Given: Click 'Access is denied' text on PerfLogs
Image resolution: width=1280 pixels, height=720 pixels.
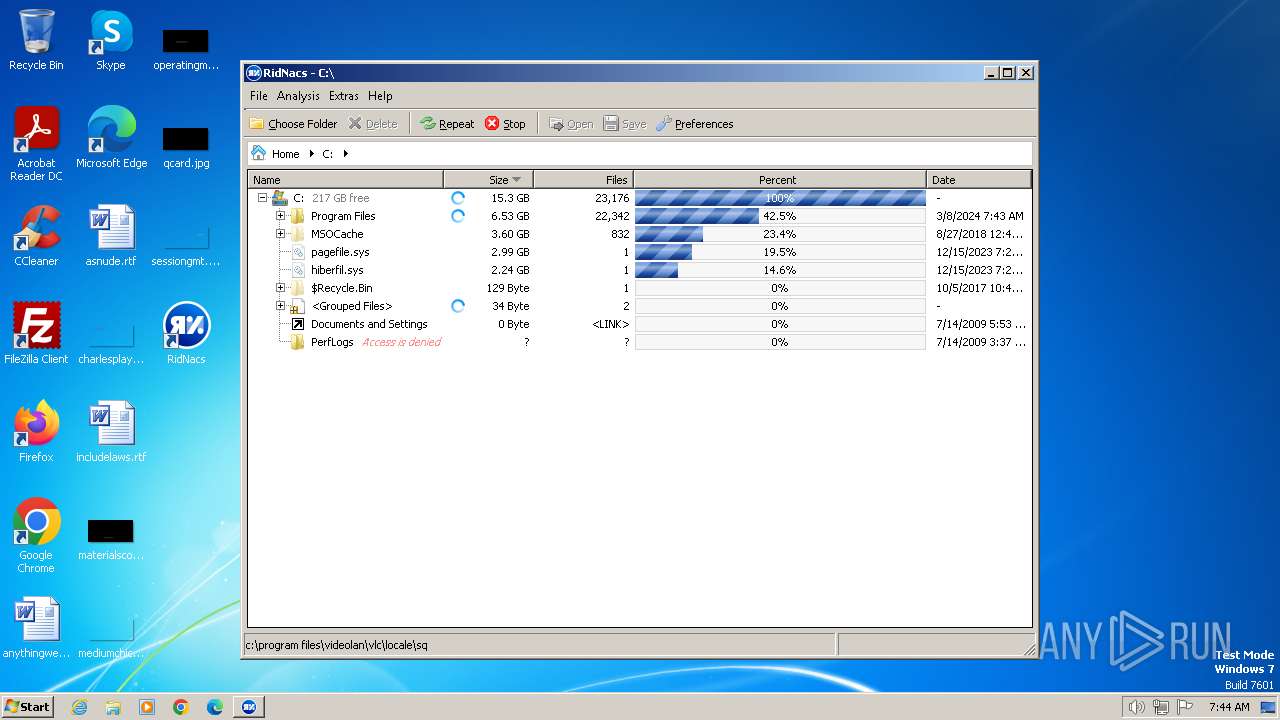Looking at the screenshot, I should [x=401, y=342].
